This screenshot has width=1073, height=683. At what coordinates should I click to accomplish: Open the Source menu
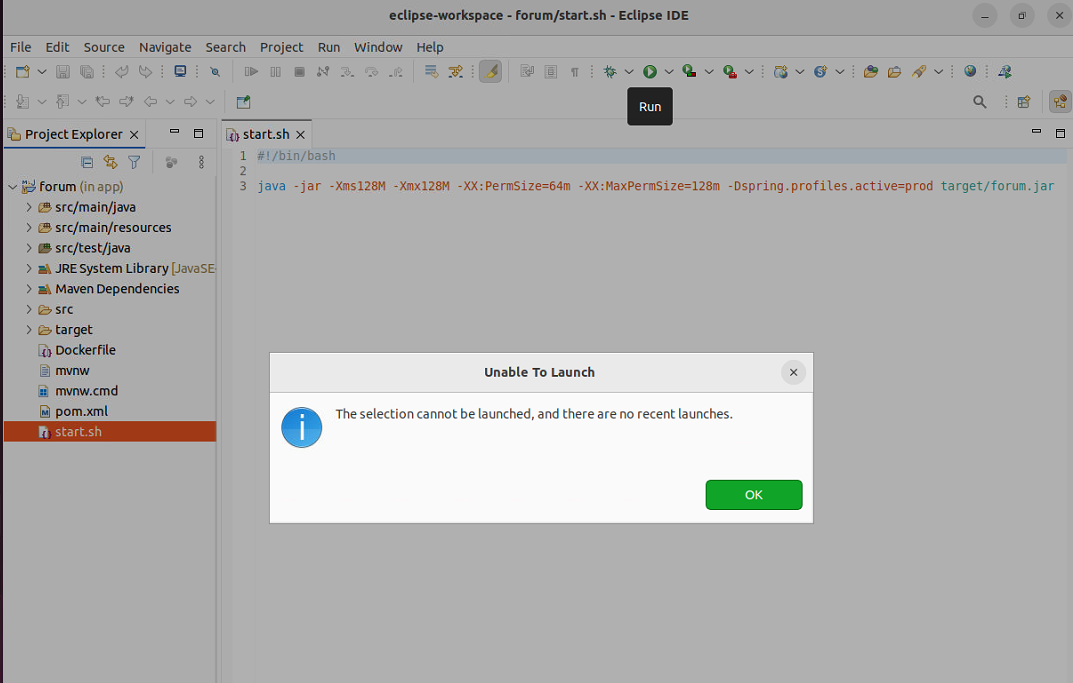(x=104, y=47)
